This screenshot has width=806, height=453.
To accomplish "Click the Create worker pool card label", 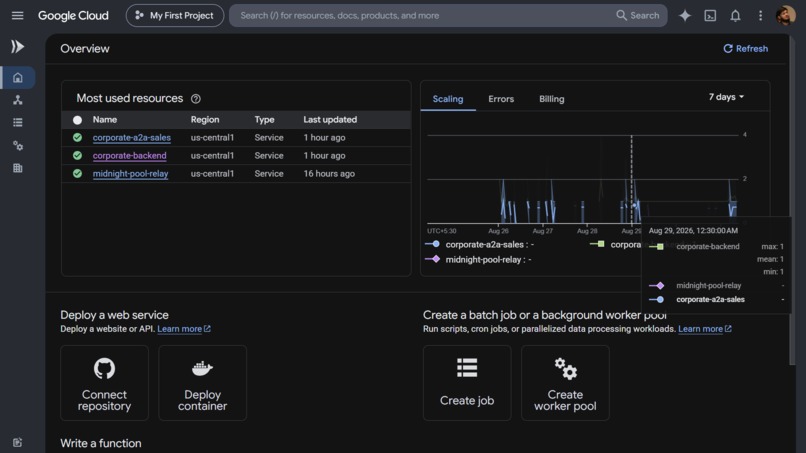I will (x=565, y=400).
